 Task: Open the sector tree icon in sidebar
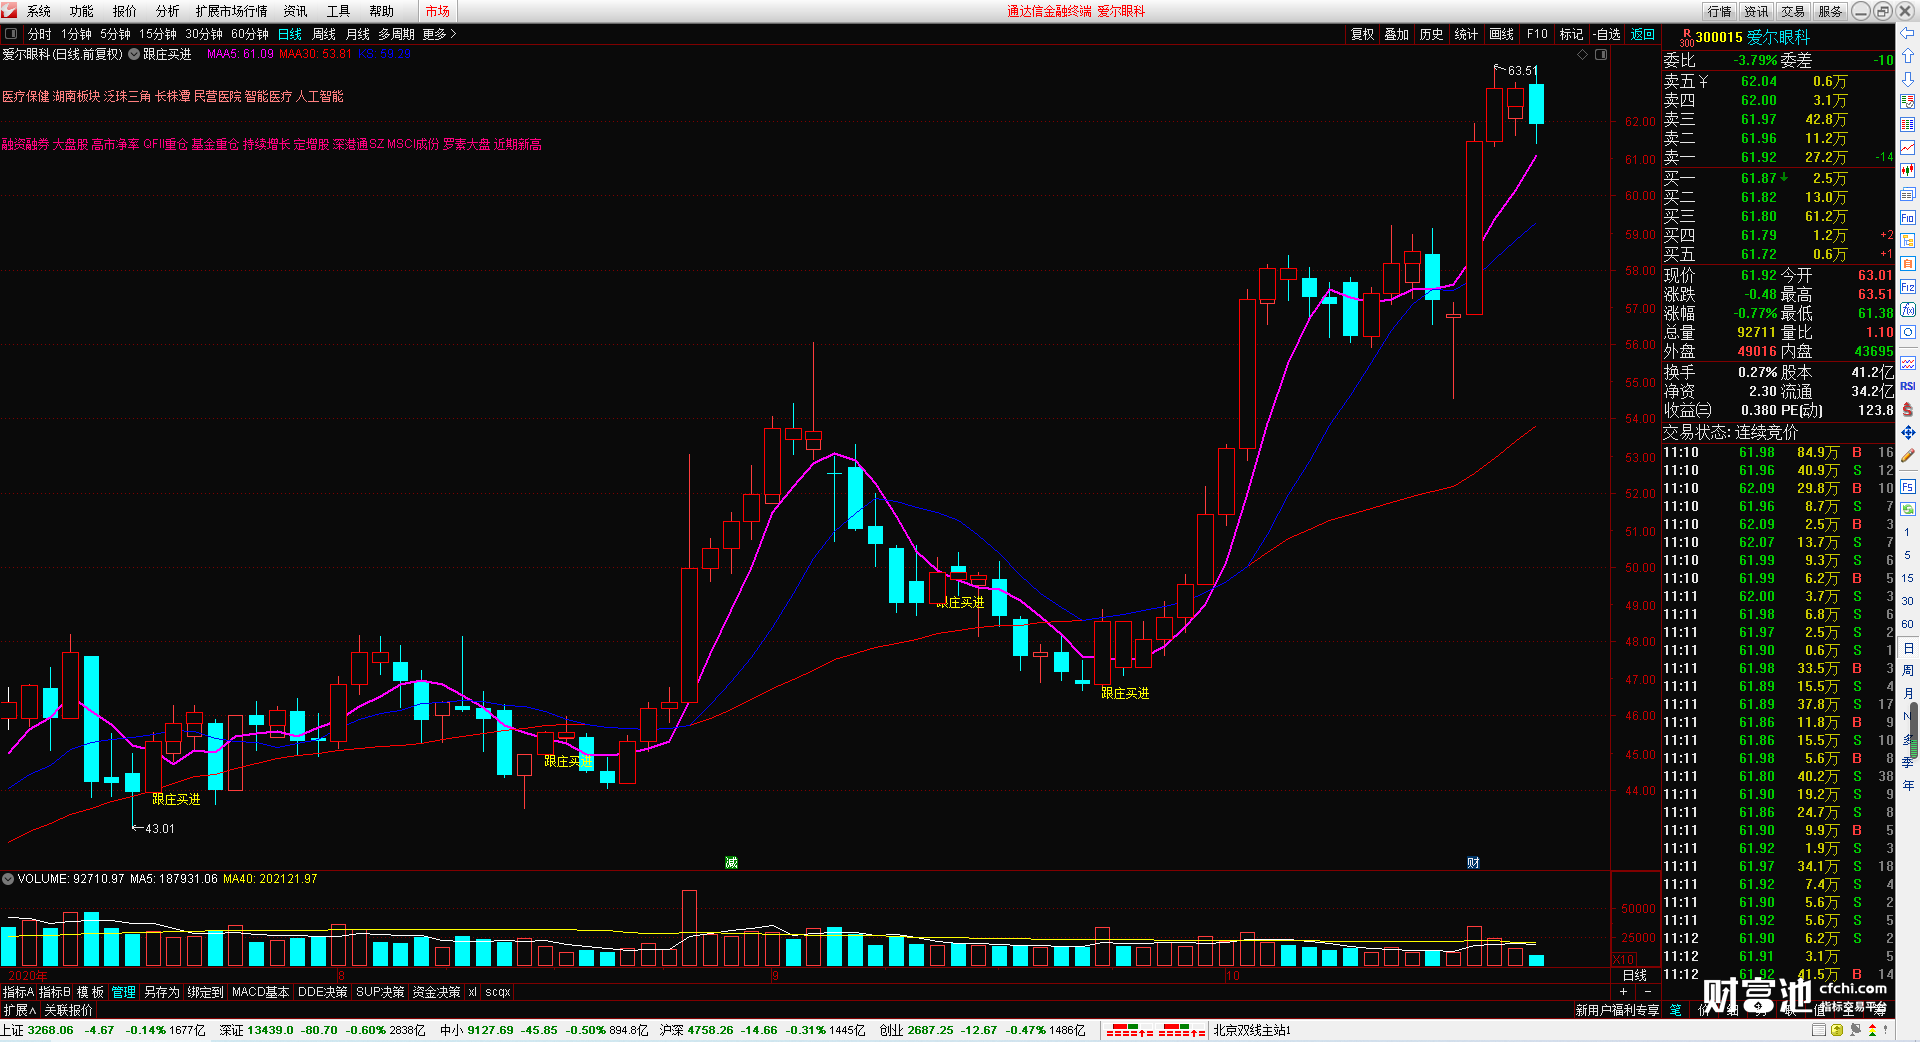[1908, 240]
